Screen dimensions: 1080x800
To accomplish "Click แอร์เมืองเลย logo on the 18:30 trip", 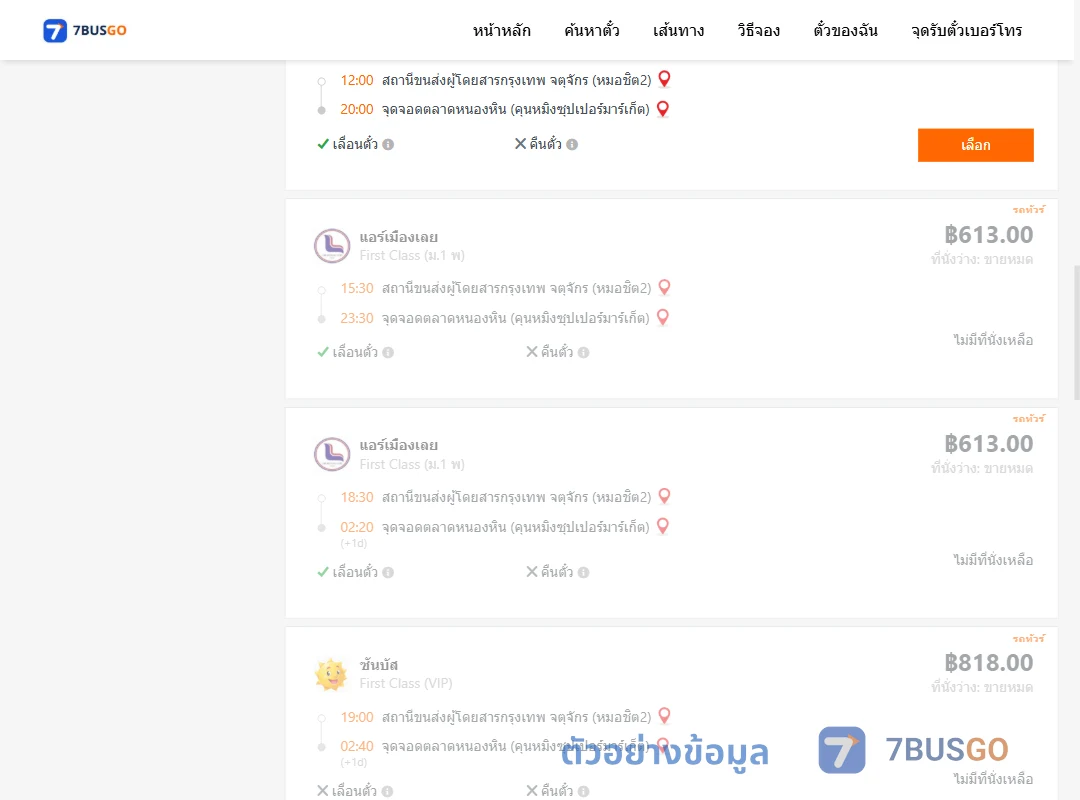I will 332,454.
